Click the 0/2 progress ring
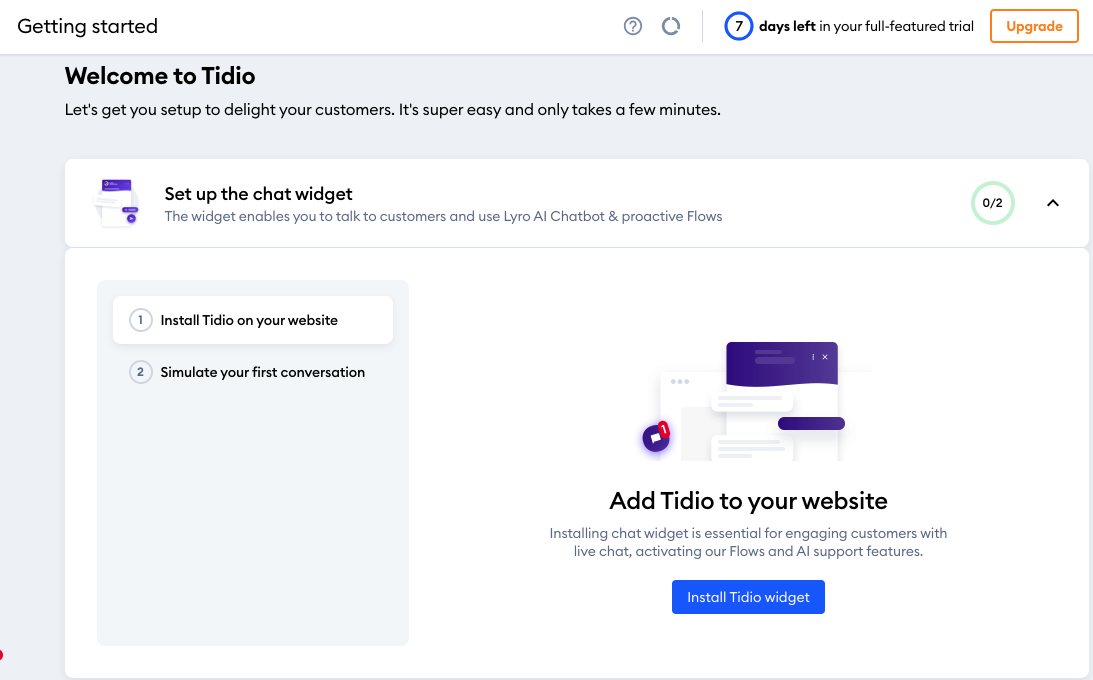 (x=992, y=203)
